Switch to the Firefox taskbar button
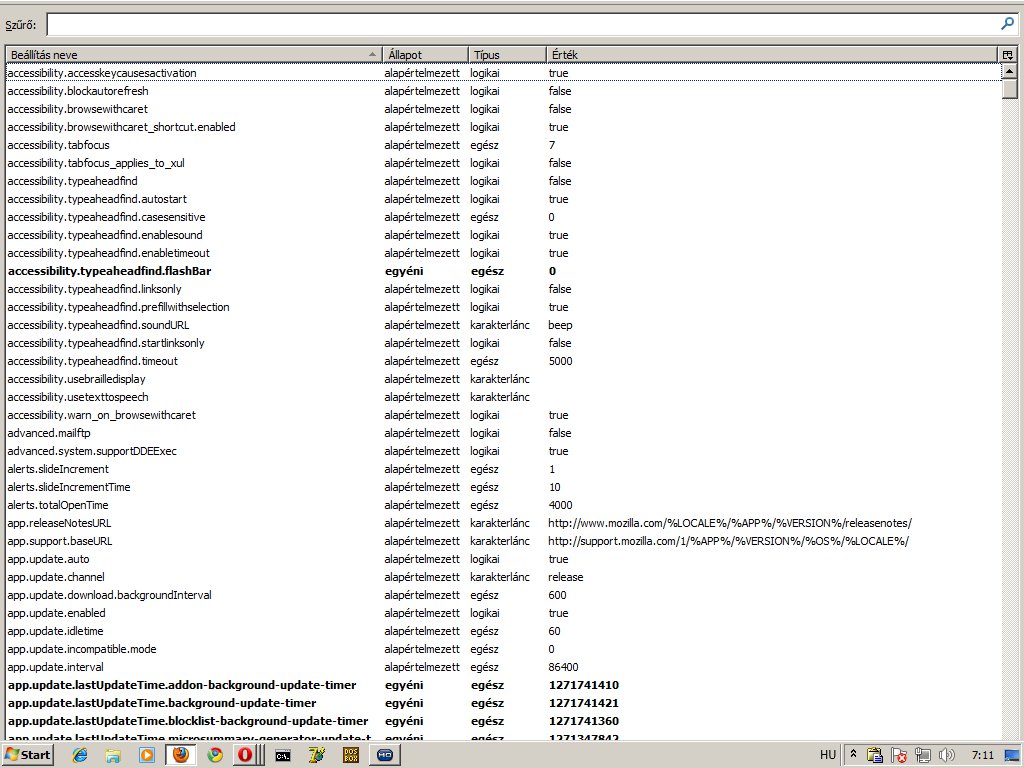 181,755
